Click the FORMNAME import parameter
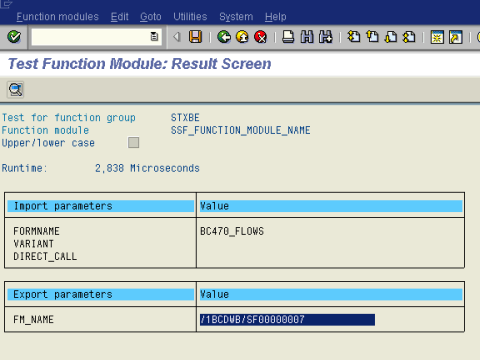The width and height of the screenshot is (480, 360). tap(36, 231)
